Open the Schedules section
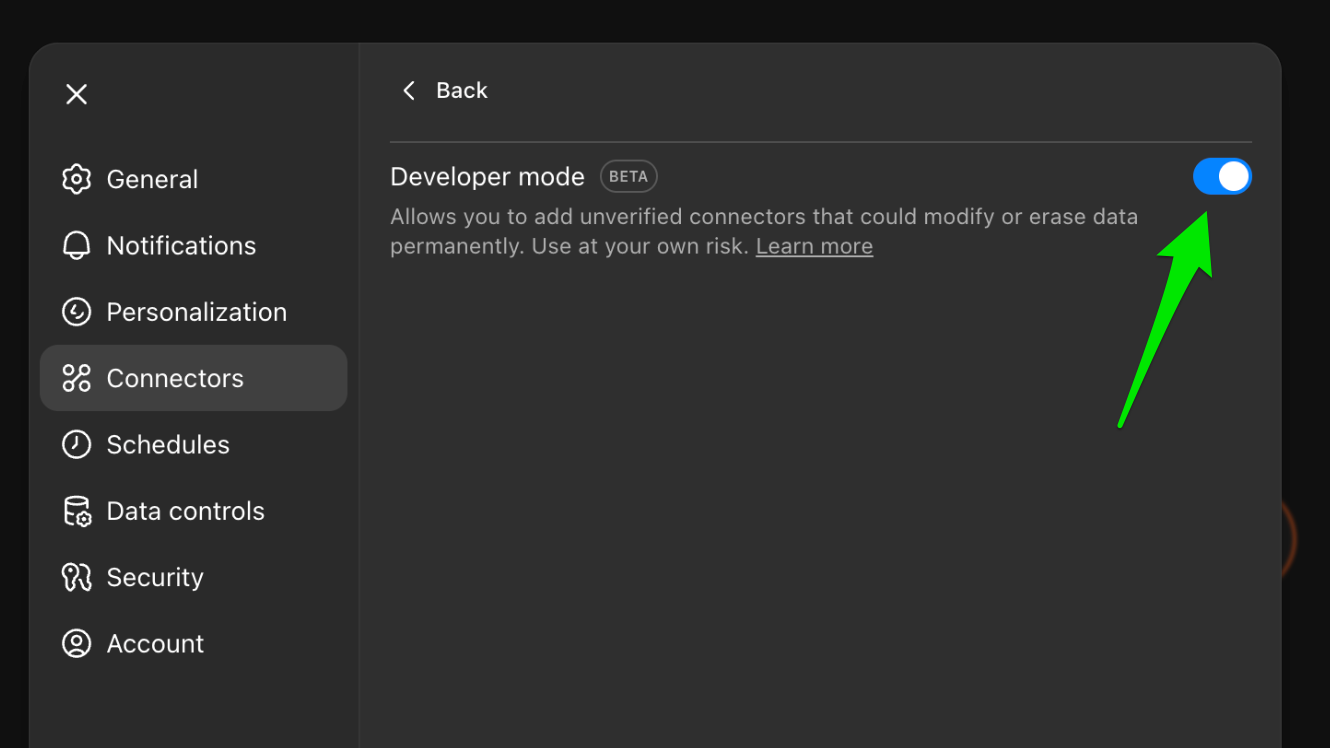1330x748 pixels. (169, 444)
